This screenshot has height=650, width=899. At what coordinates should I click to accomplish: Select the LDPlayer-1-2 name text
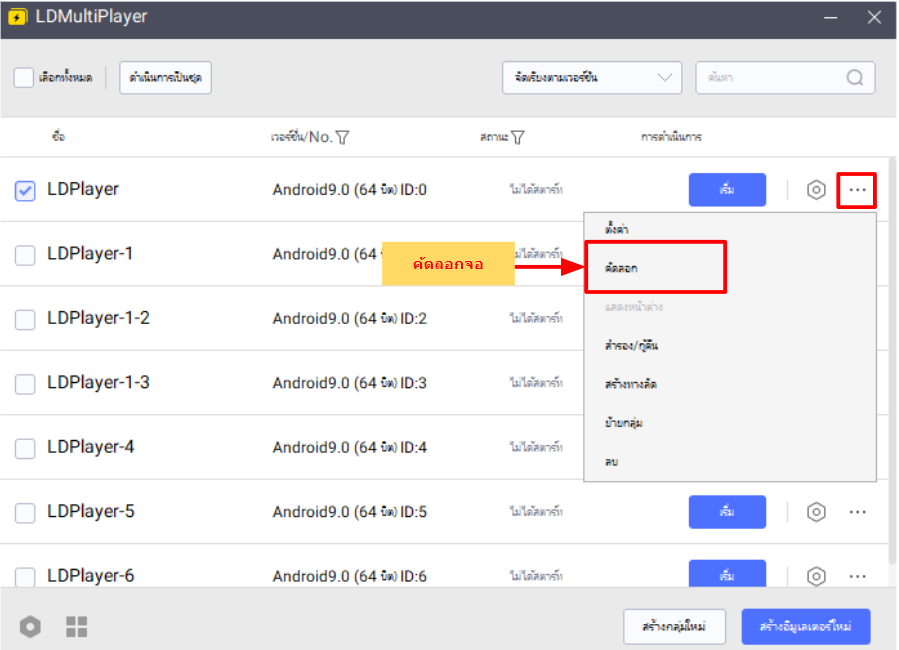pyautogui.click(x=98, y=318)
